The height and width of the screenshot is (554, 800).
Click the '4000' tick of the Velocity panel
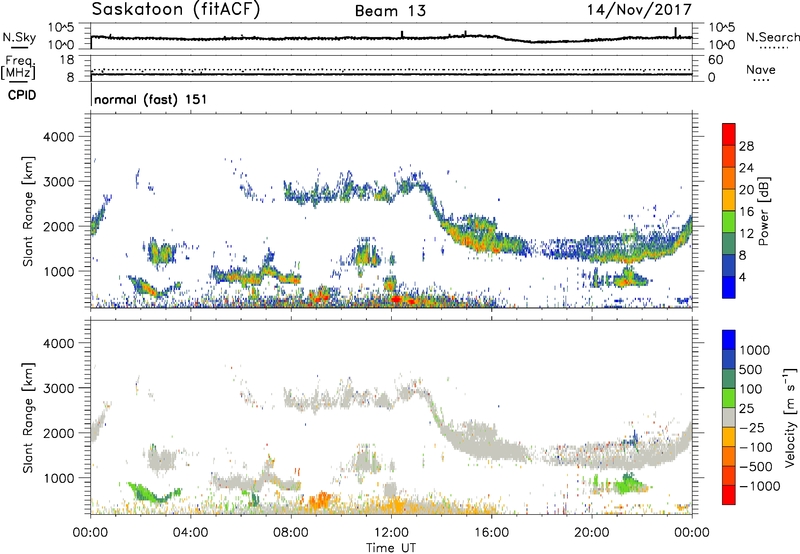coord(58,343)
